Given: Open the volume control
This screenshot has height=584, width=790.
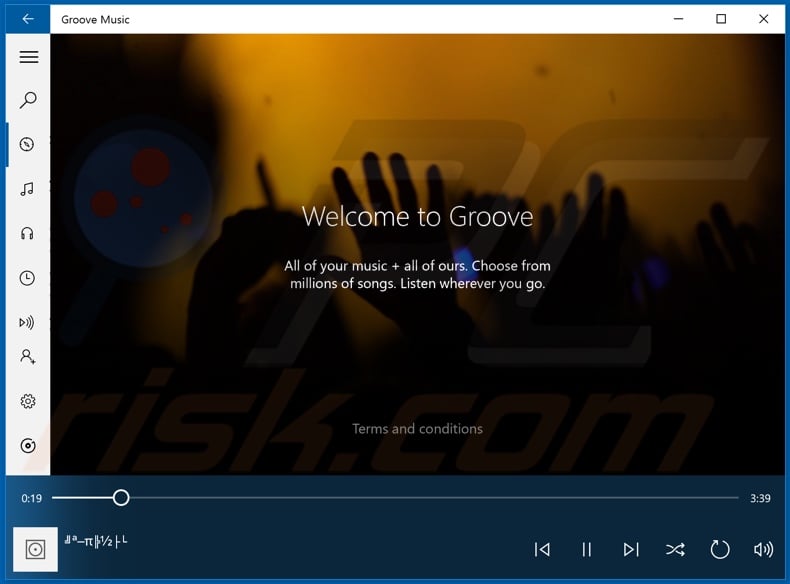Looking at the screenshot, I should (x=763, y=549).
